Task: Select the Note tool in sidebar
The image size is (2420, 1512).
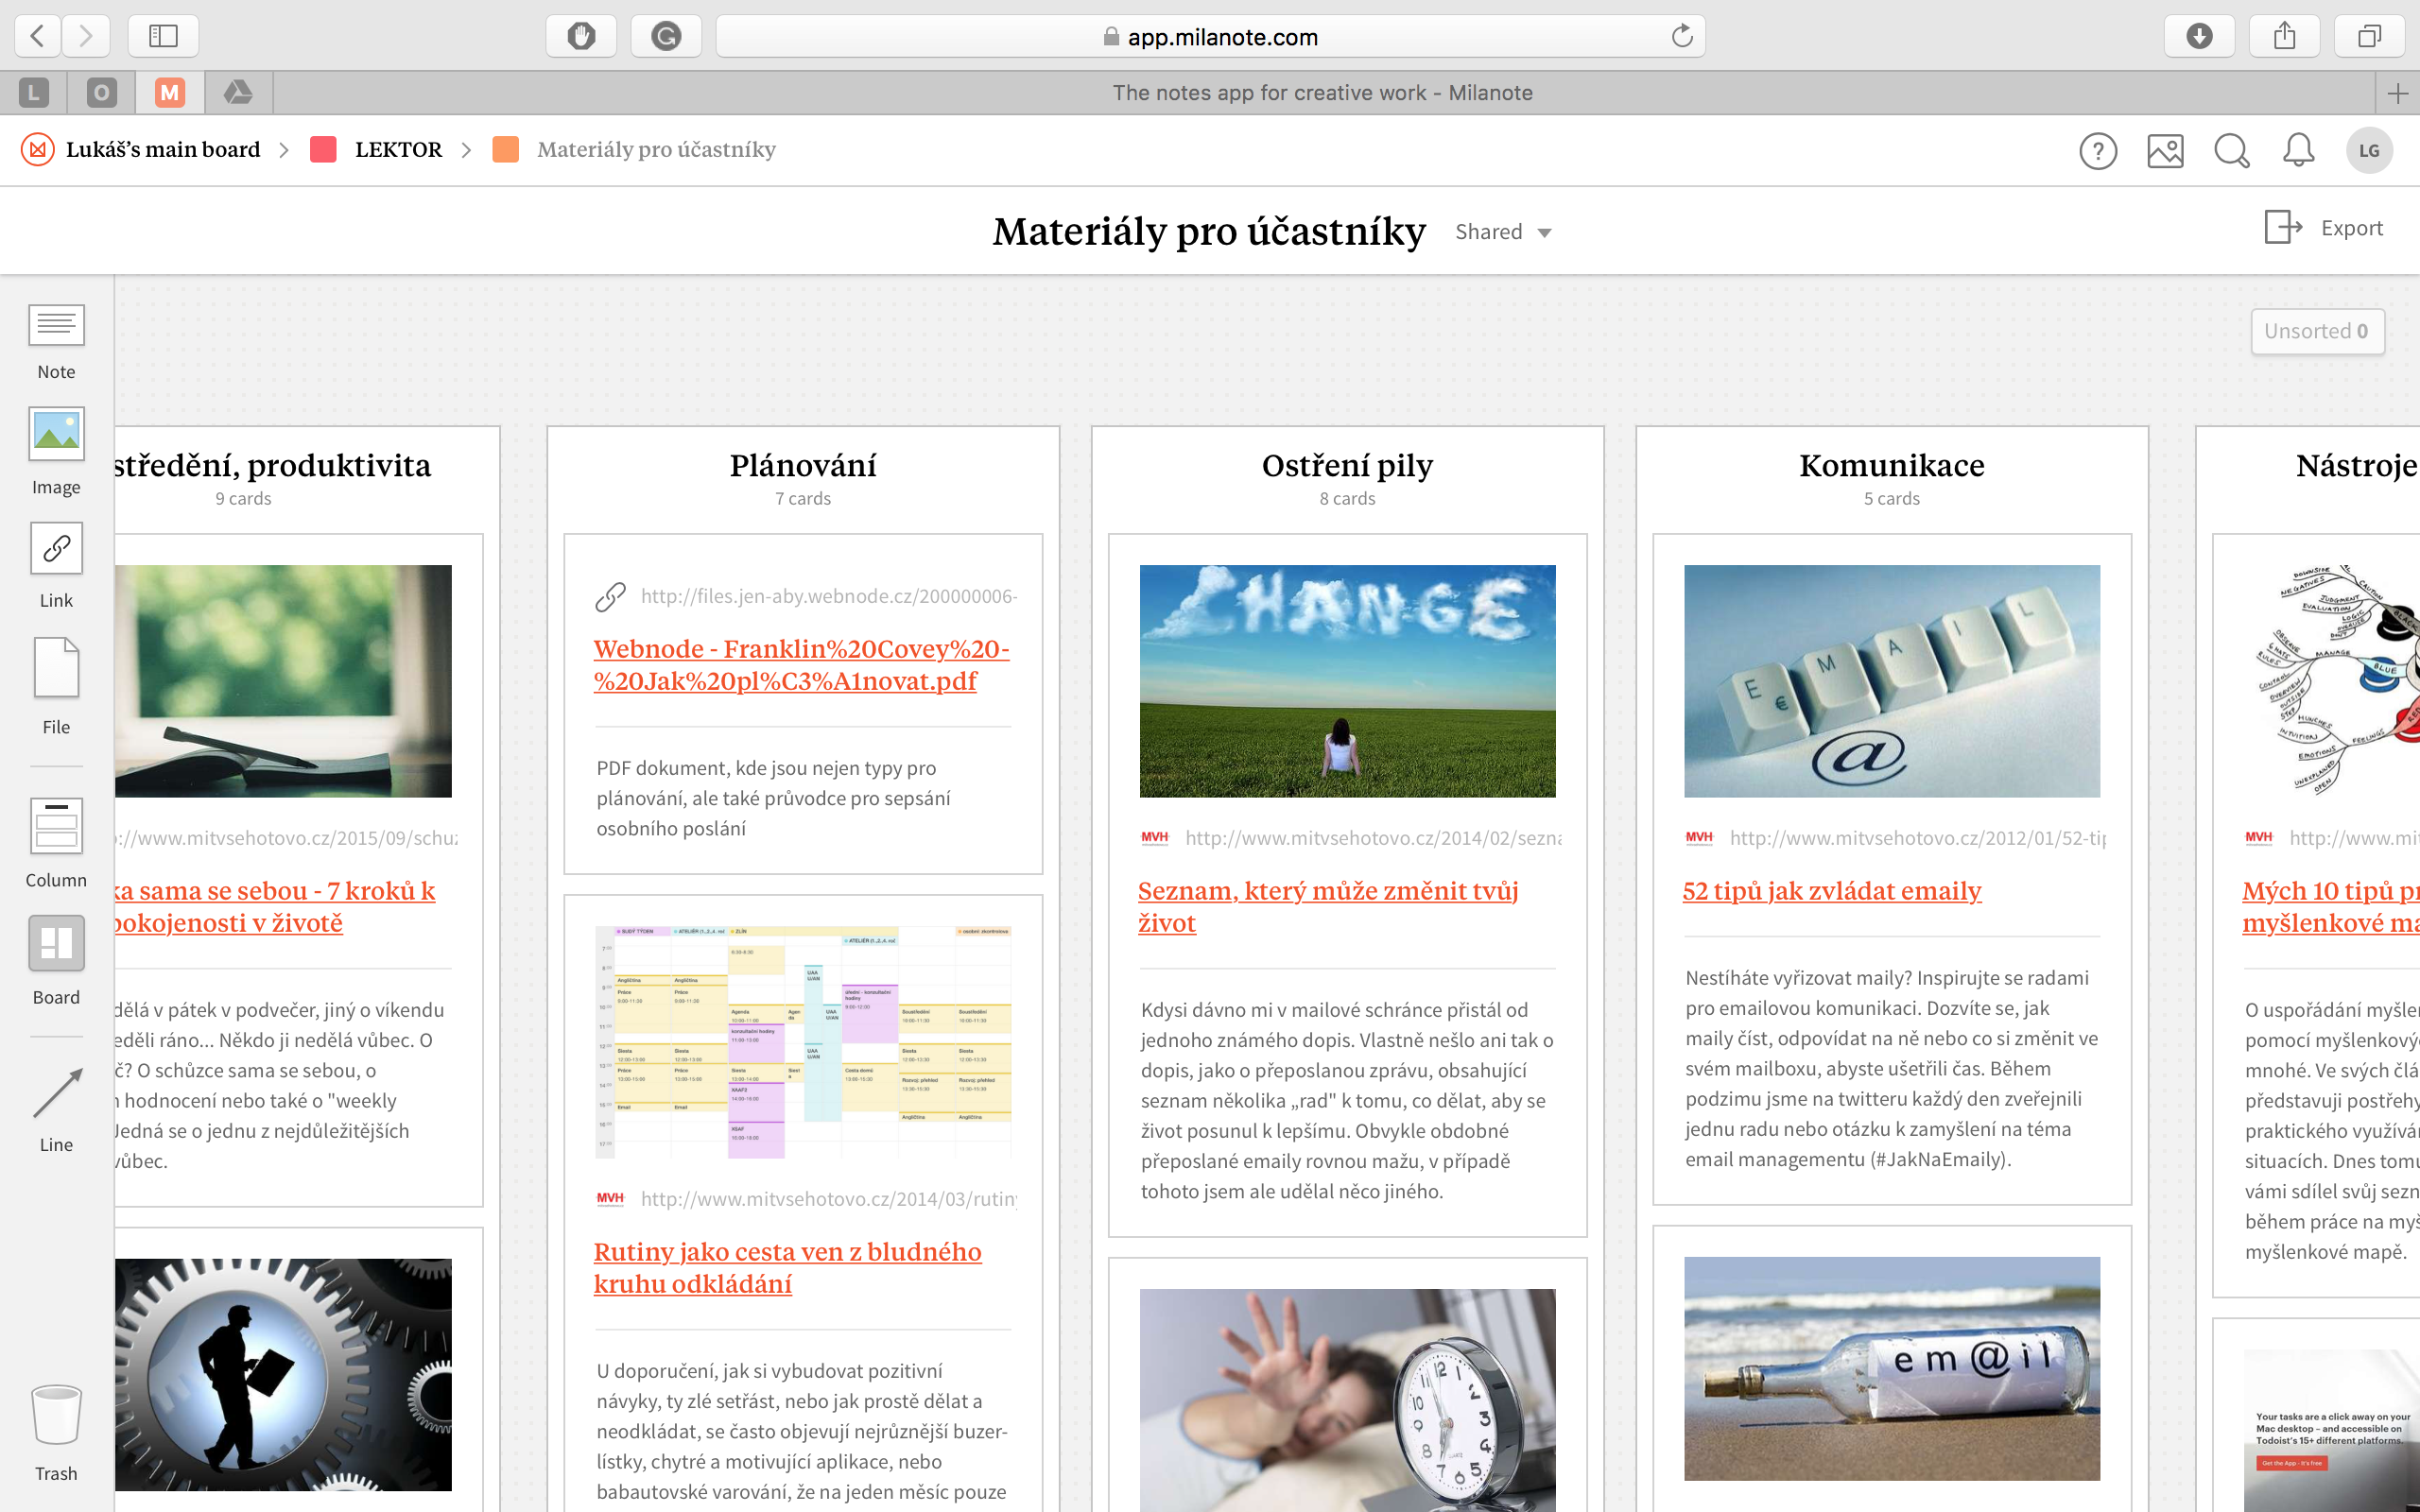Action: [x=56, y=327]
